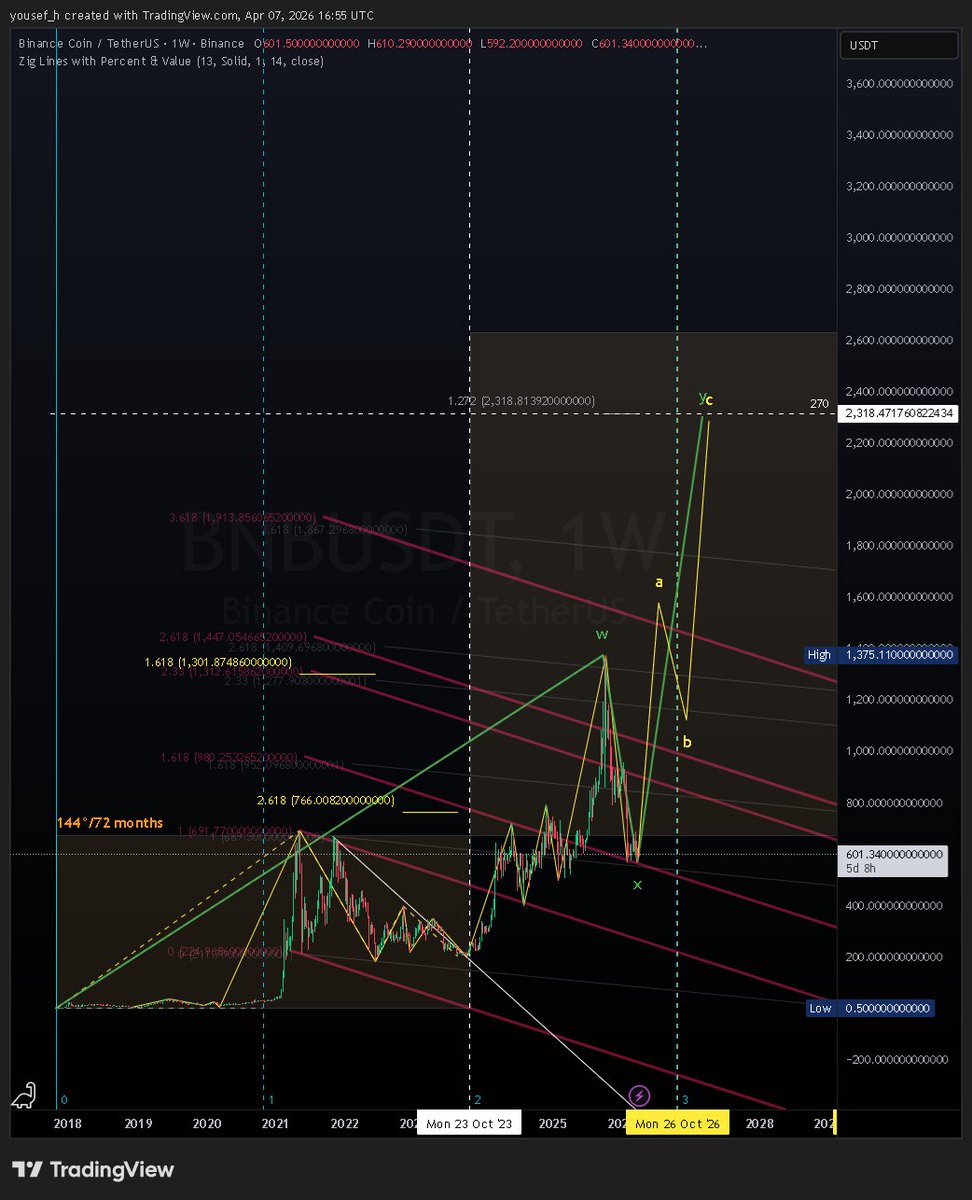Click the yellow 2.618 (766.008) Fibonacci label

tap(328, 800)
